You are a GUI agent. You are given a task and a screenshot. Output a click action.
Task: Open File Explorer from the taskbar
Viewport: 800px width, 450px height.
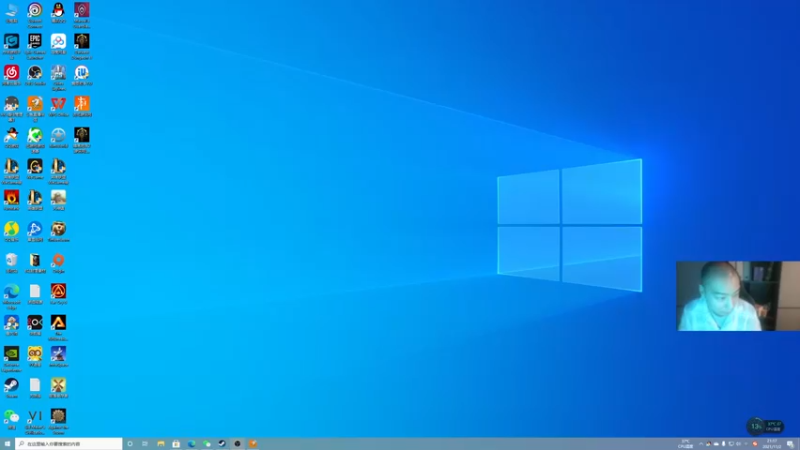(x=161, y=444)
